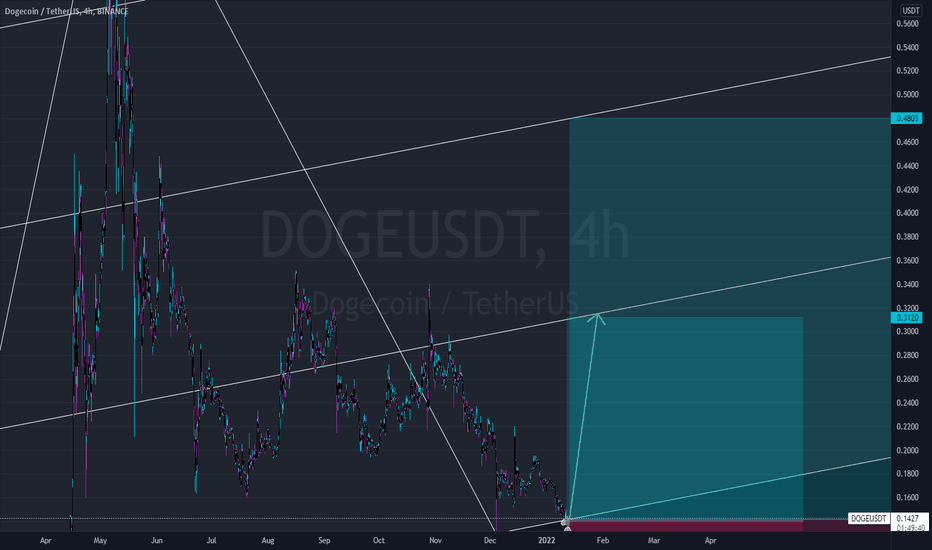Select the DOGEUSDT last-price label
This screenshot has width=932, height=550.
tap(868, 518)
